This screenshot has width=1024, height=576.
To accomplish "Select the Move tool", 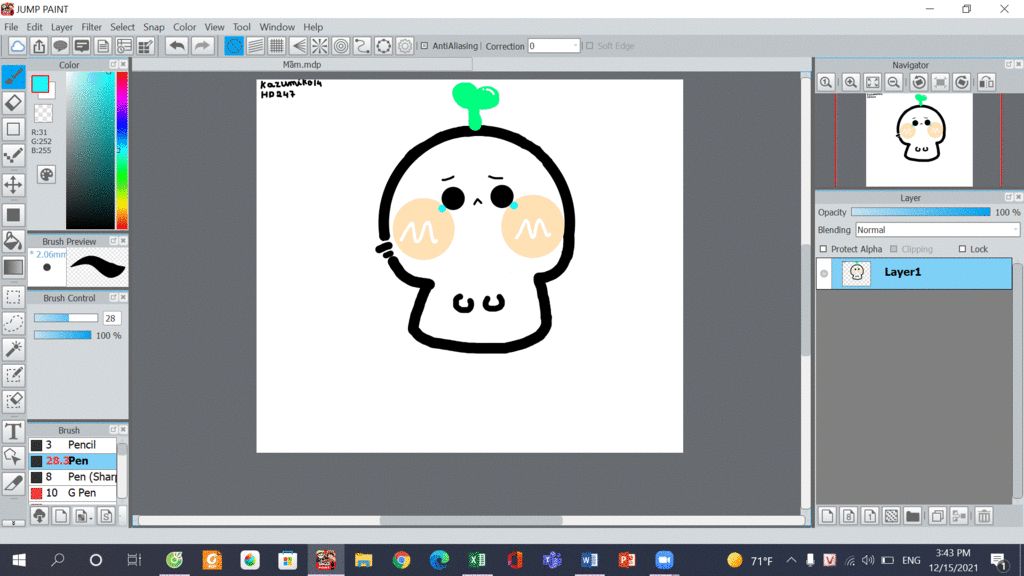I will click(x=13, y=185).
